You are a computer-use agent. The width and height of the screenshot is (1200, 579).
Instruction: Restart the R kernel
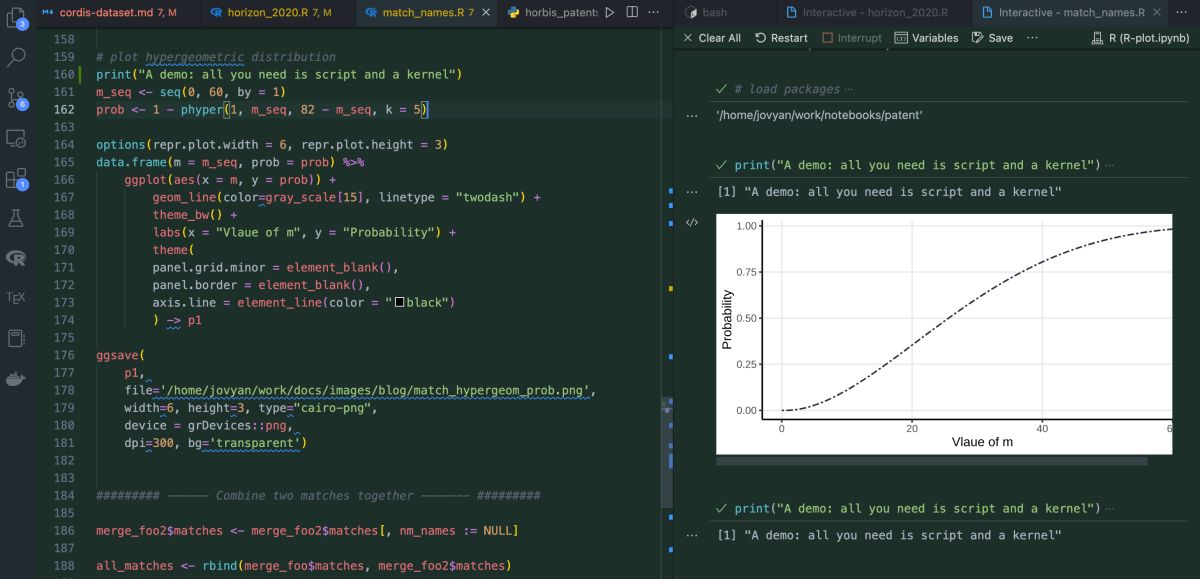[x=781, y=38]
